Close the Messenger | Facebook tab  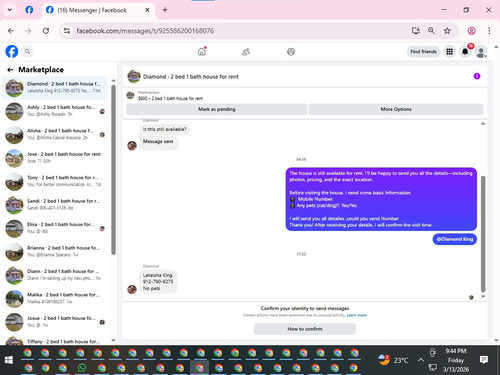pos(147,10)
